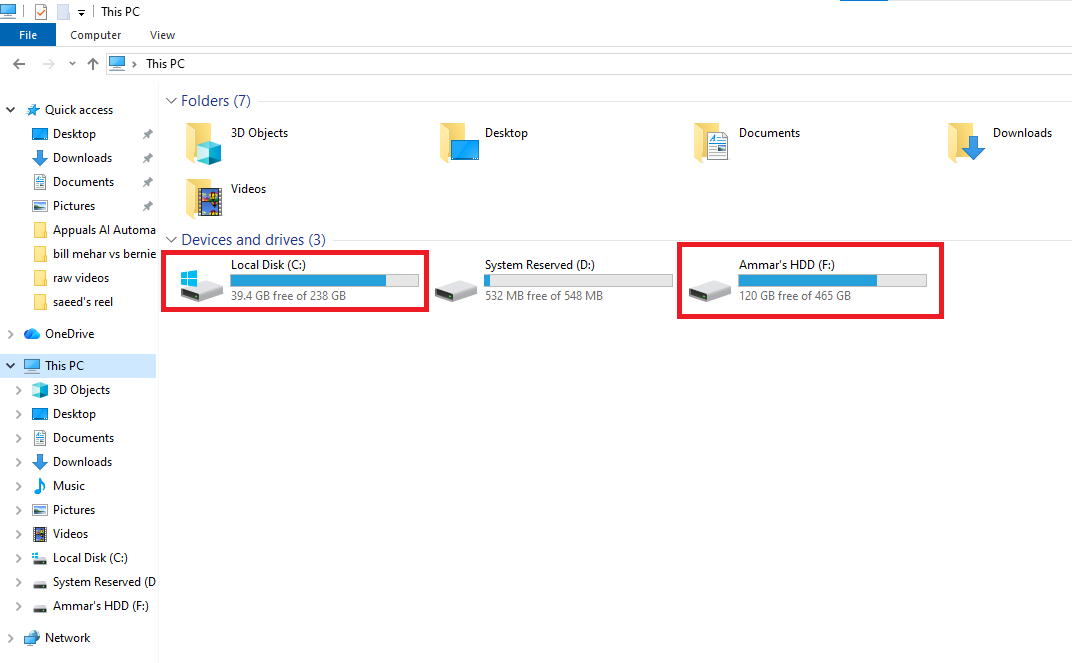Viewport: 1072px width, 663px height.
Task: Expand the Network tree node
Action: [10, 638]
